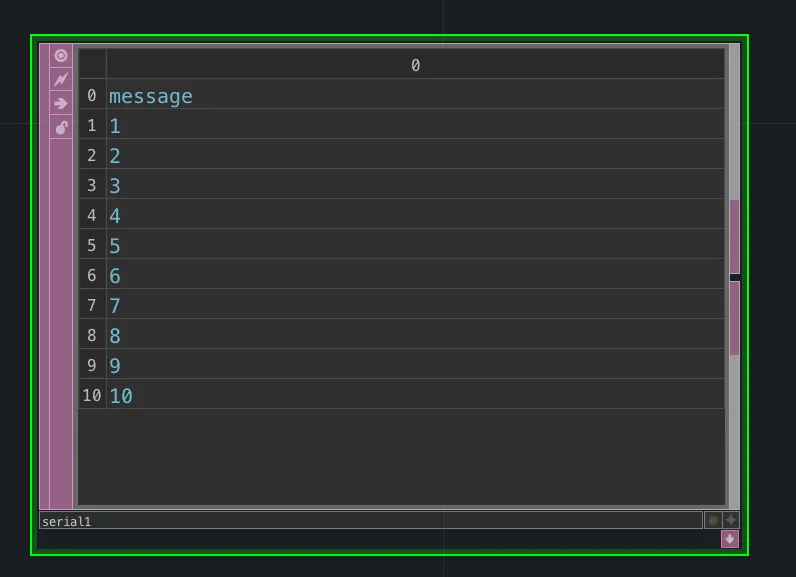Click the blue value 10 in last row
796x577 pixels.
121,396
